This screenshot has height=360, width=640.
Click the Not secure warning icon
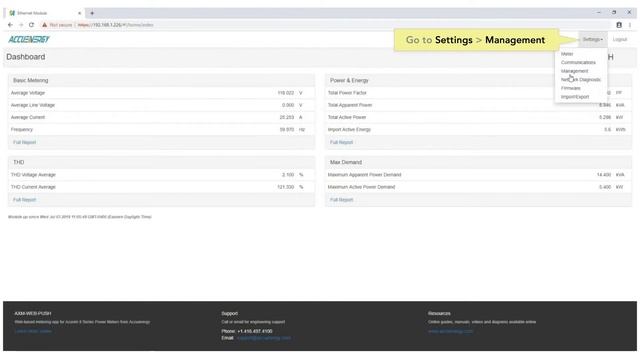click(x=44, y=25)
